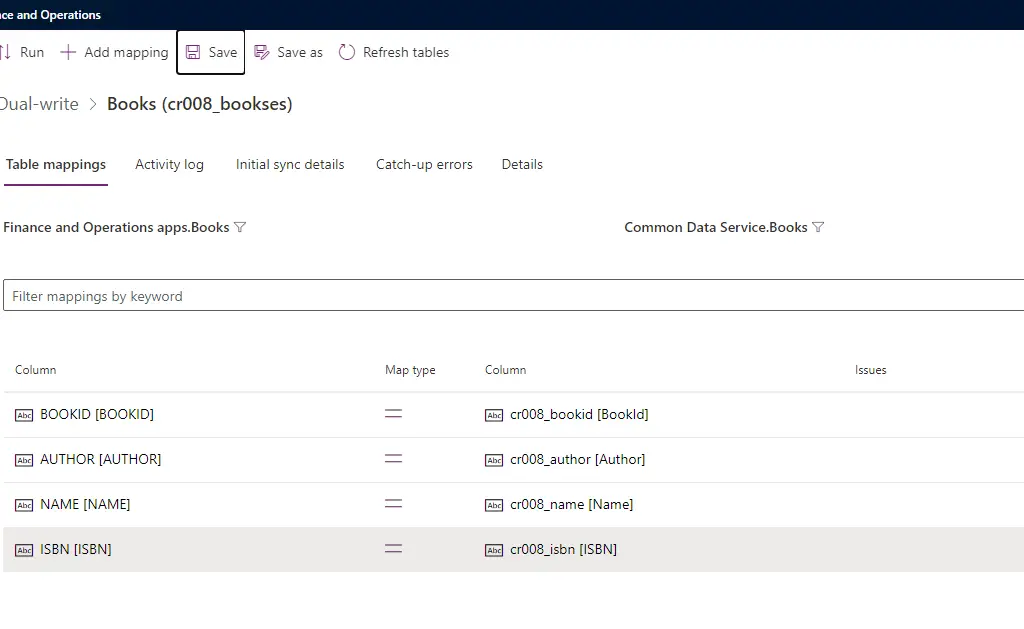Click the right Column header
The image size is (1024, 629).
point(505,370)
